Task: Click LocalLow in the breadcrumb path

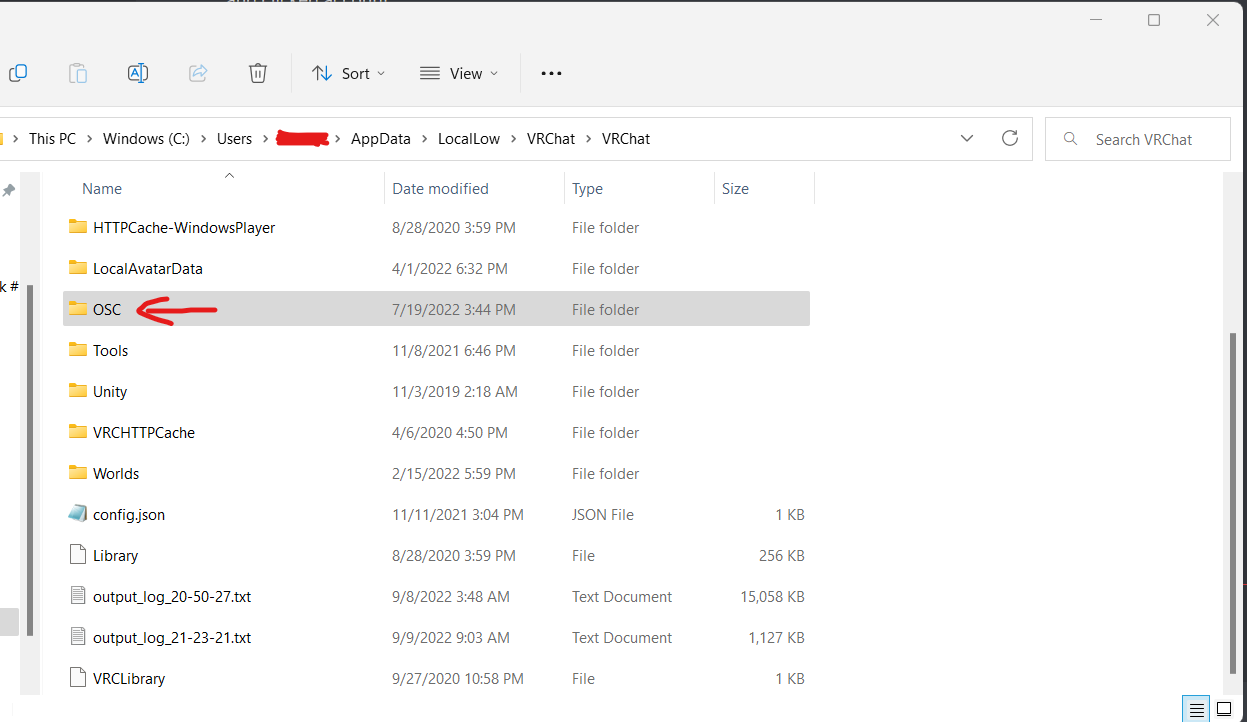Action: [x=469, y=139]
